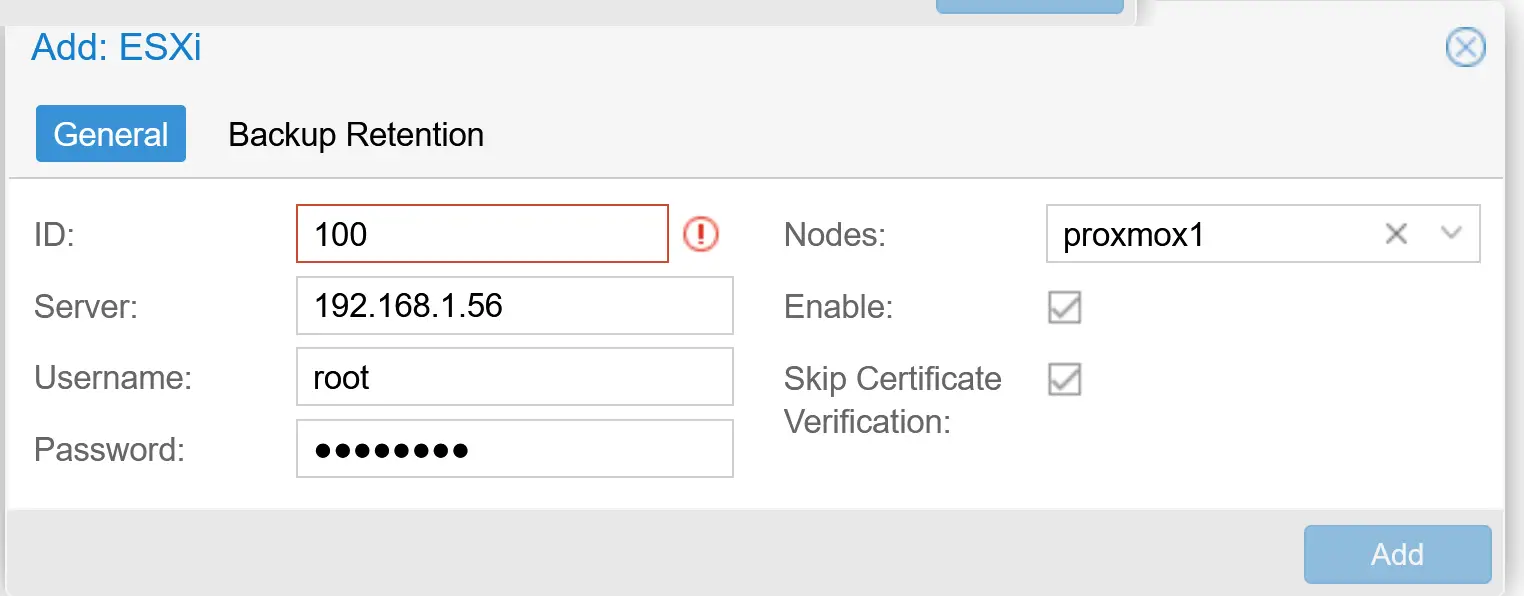Image resolution: width=1524 pixels, height=596 pixels.
Task: Click the Nodes label text
Action: click(835, 235)
